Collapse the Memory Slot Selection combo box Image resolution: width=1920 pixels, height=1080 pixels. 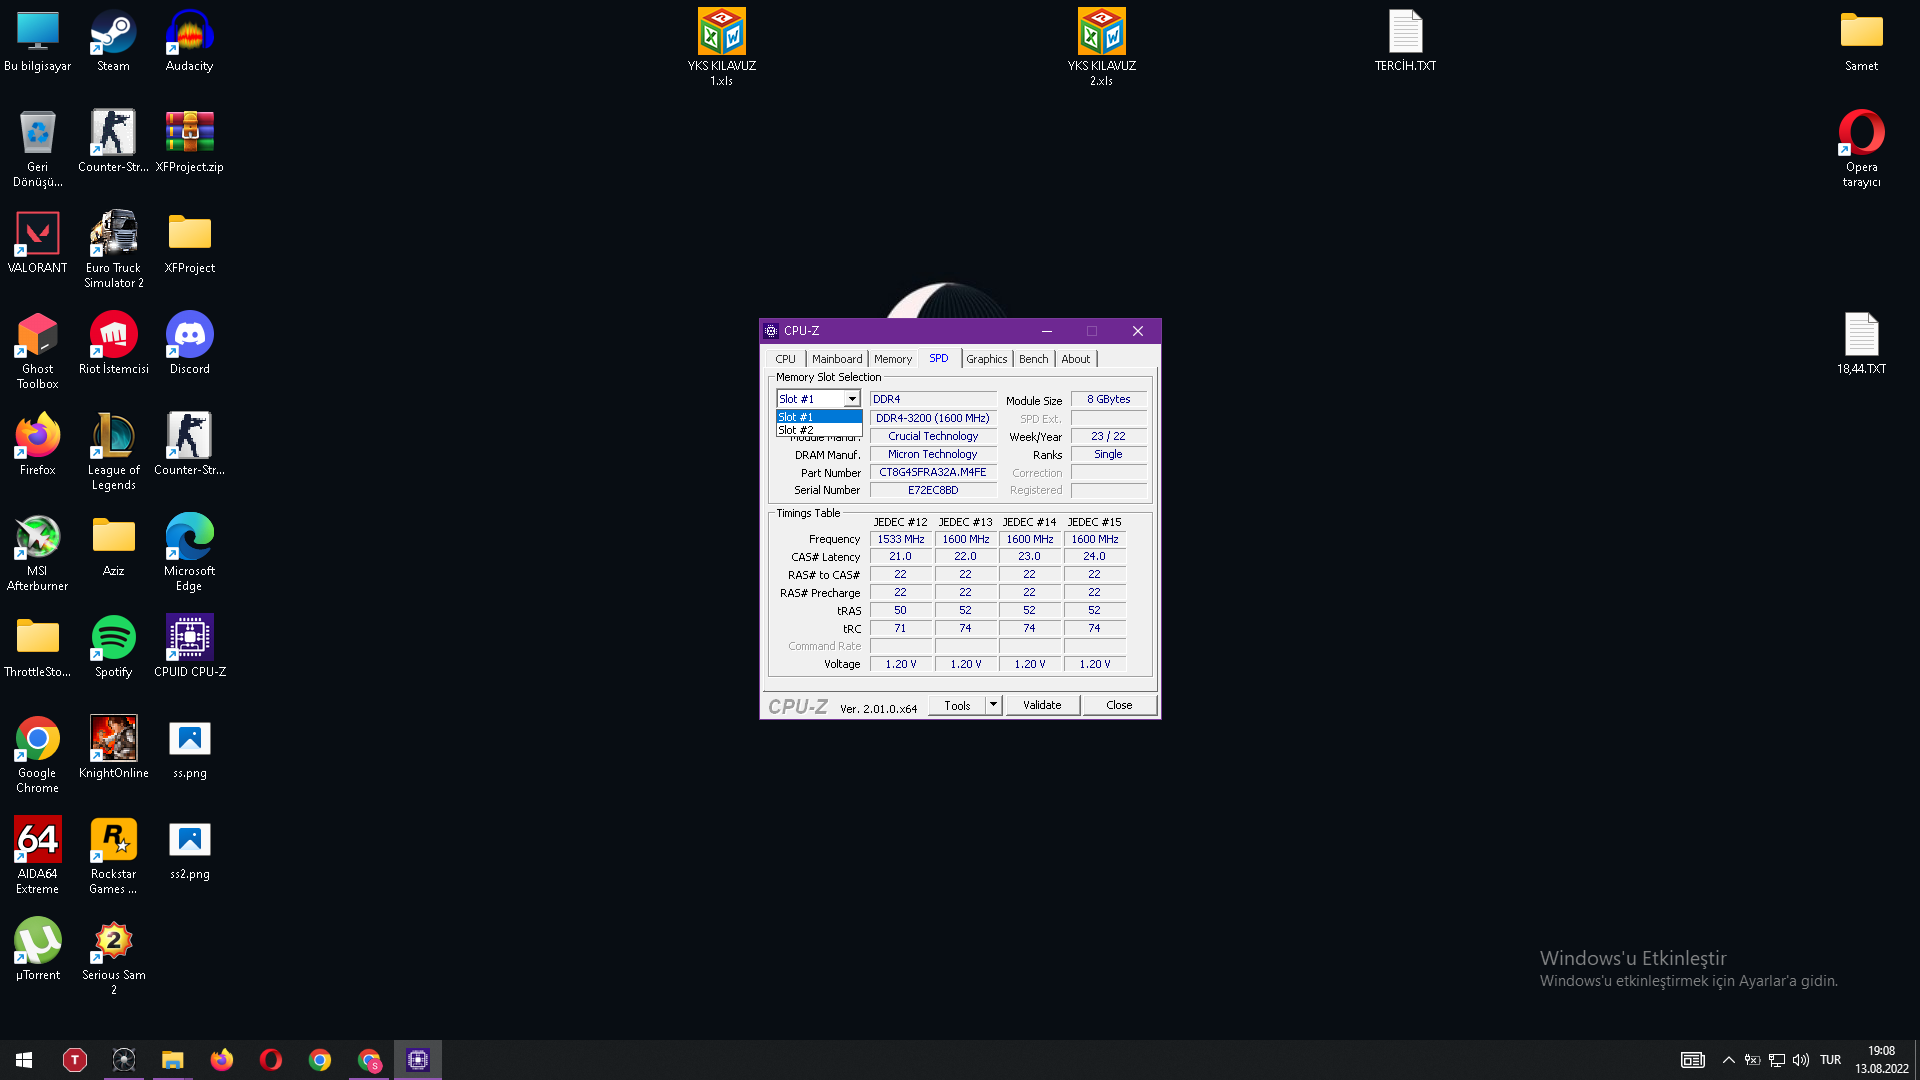pos(852,399)
